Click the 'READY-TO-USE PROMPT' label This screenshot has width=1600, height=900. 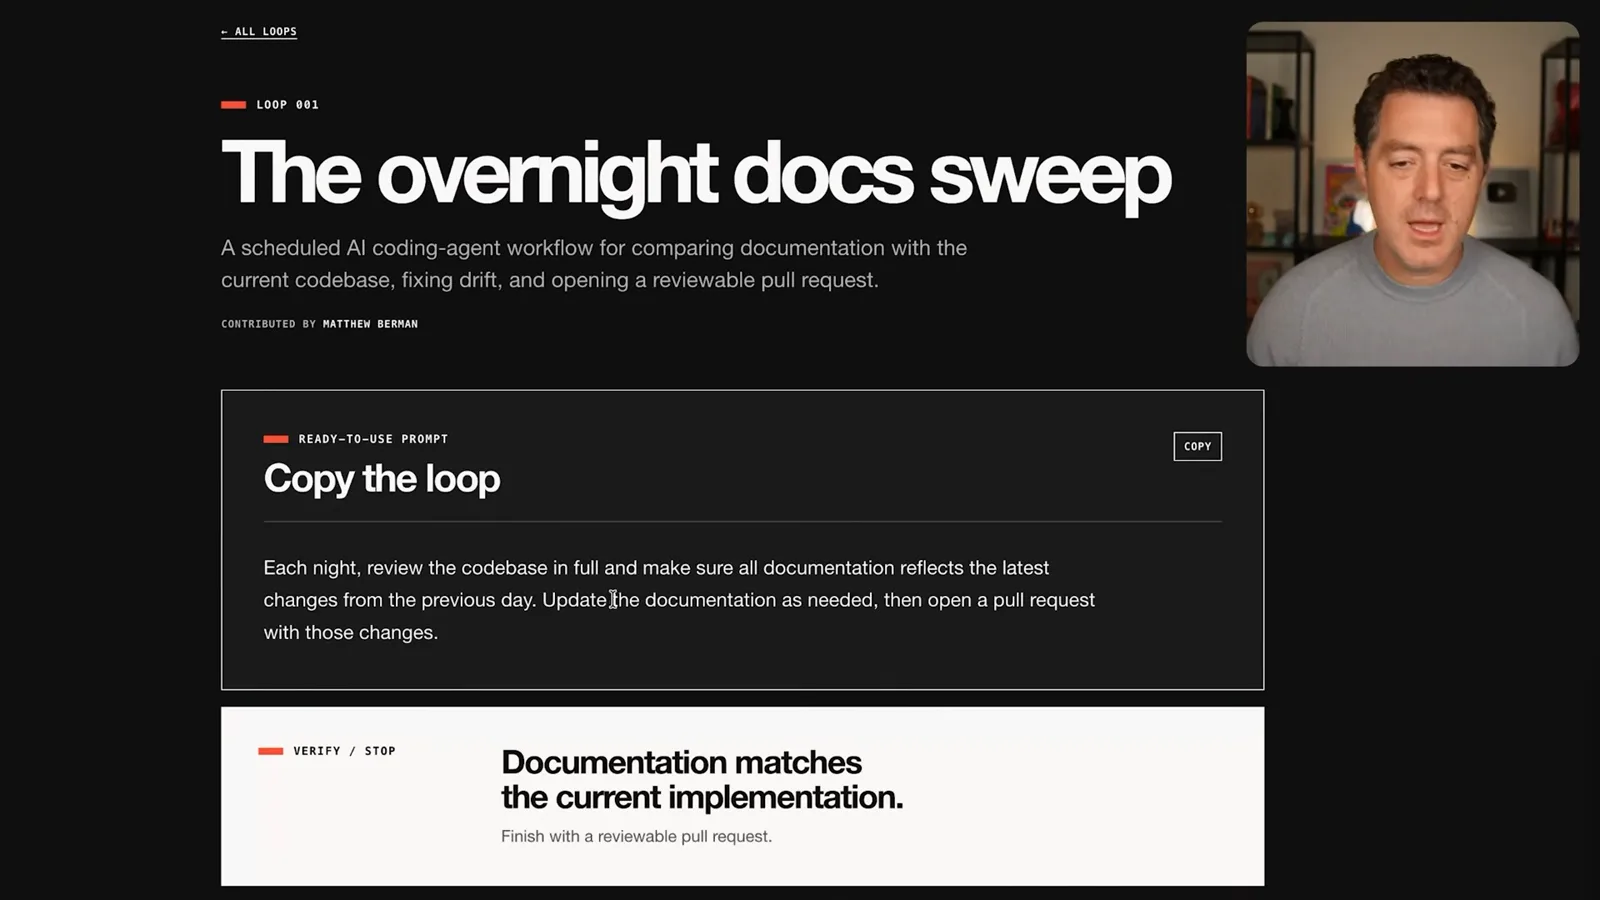[373, 439]
